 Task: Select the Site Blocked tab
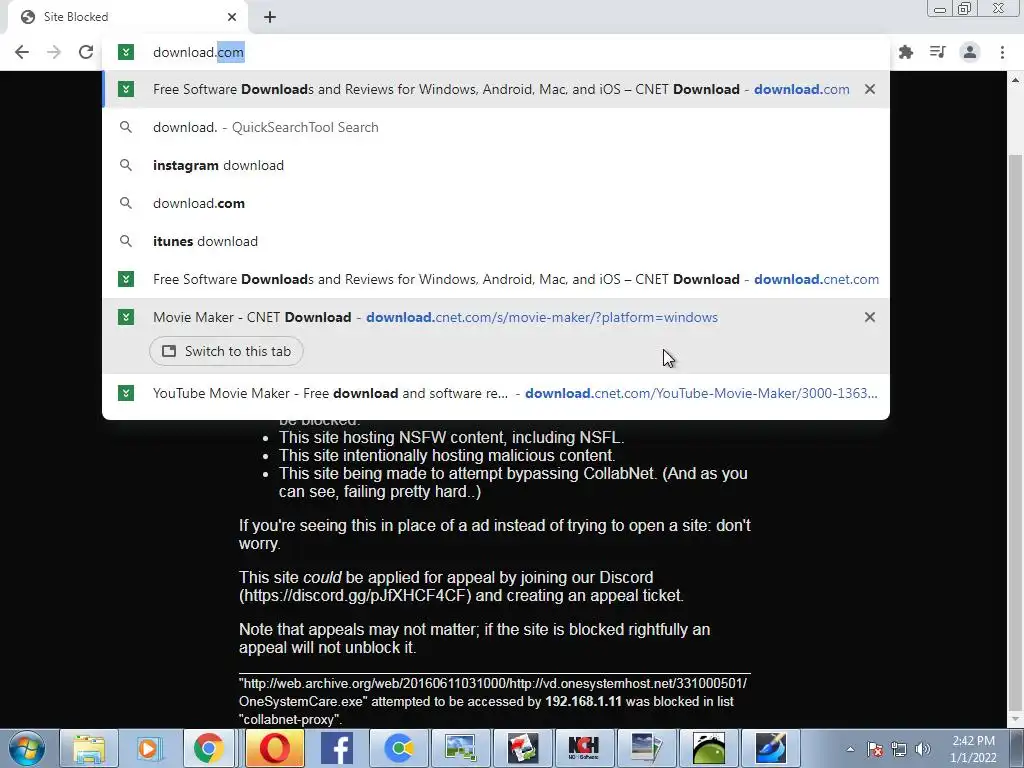127,17
